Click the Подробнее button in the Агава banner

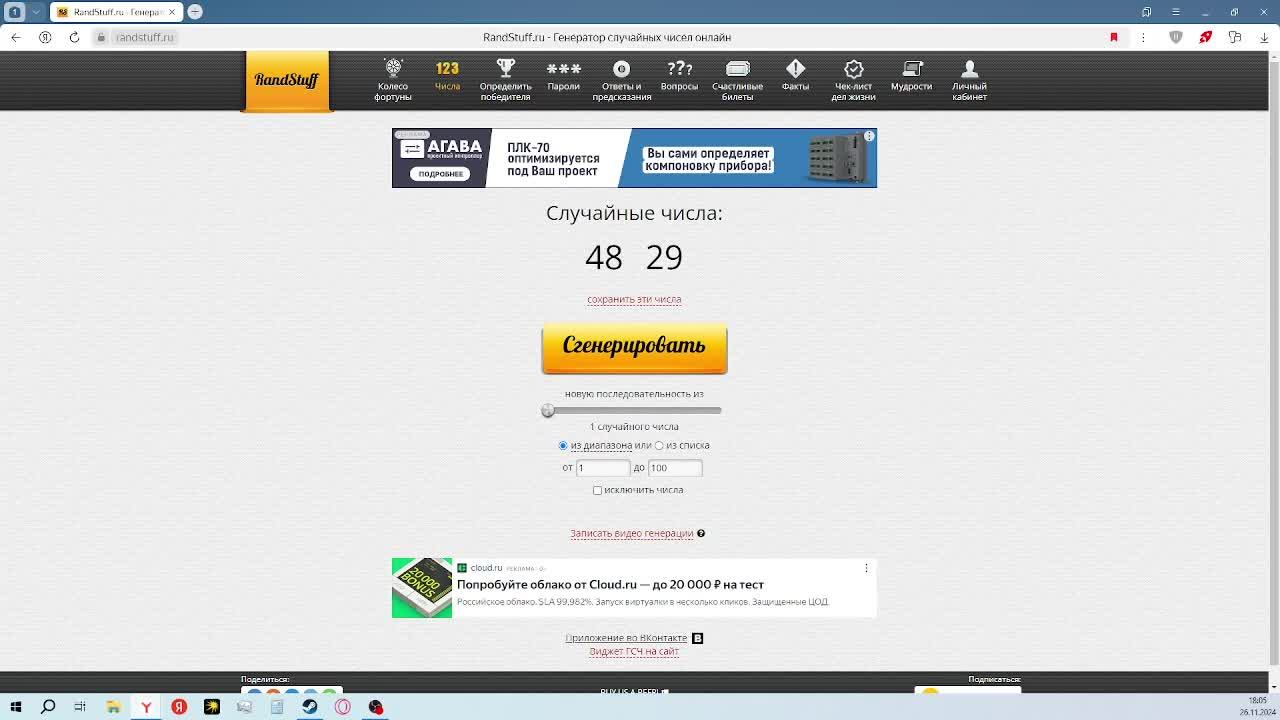pos(441,174)
